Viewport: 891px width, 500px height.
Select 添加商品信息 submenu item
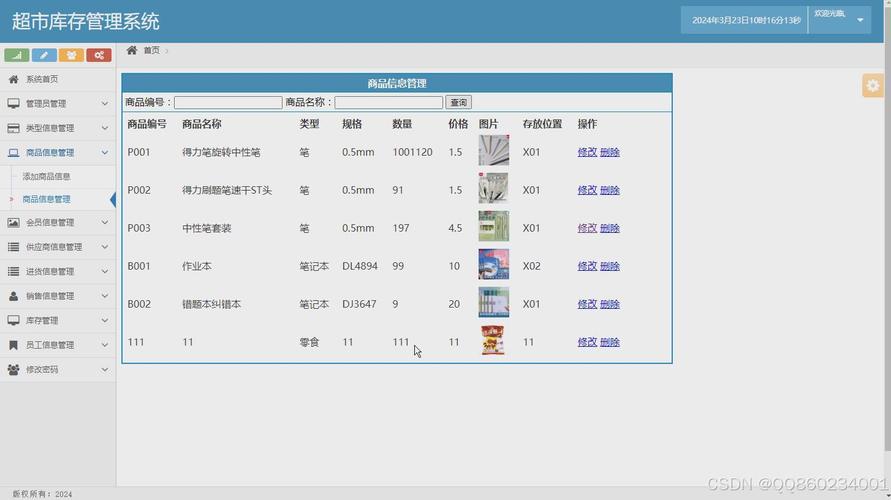coord(47,176)
